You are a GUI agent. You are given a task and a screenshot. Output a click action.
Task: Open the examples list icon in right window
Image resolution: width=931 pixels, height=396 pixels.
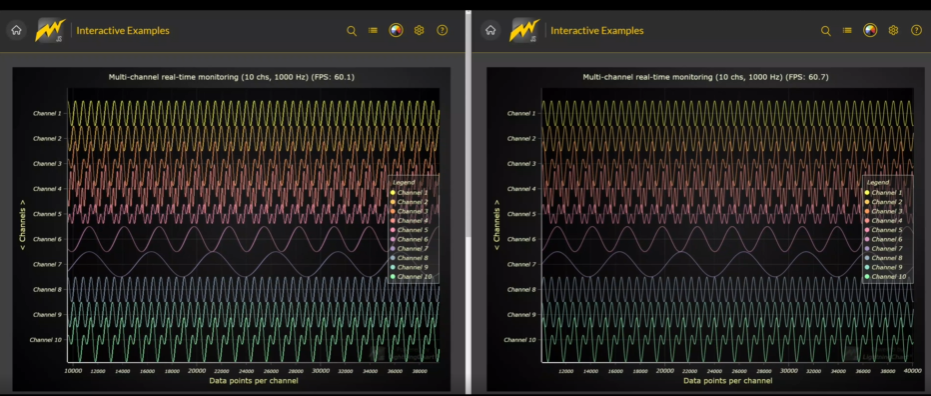847,30
